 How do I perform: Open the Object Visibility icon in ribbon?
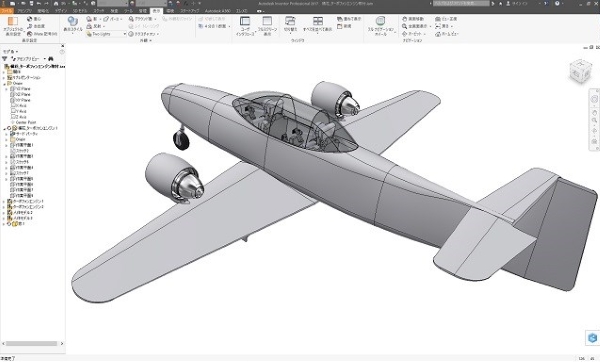(13, 26)
